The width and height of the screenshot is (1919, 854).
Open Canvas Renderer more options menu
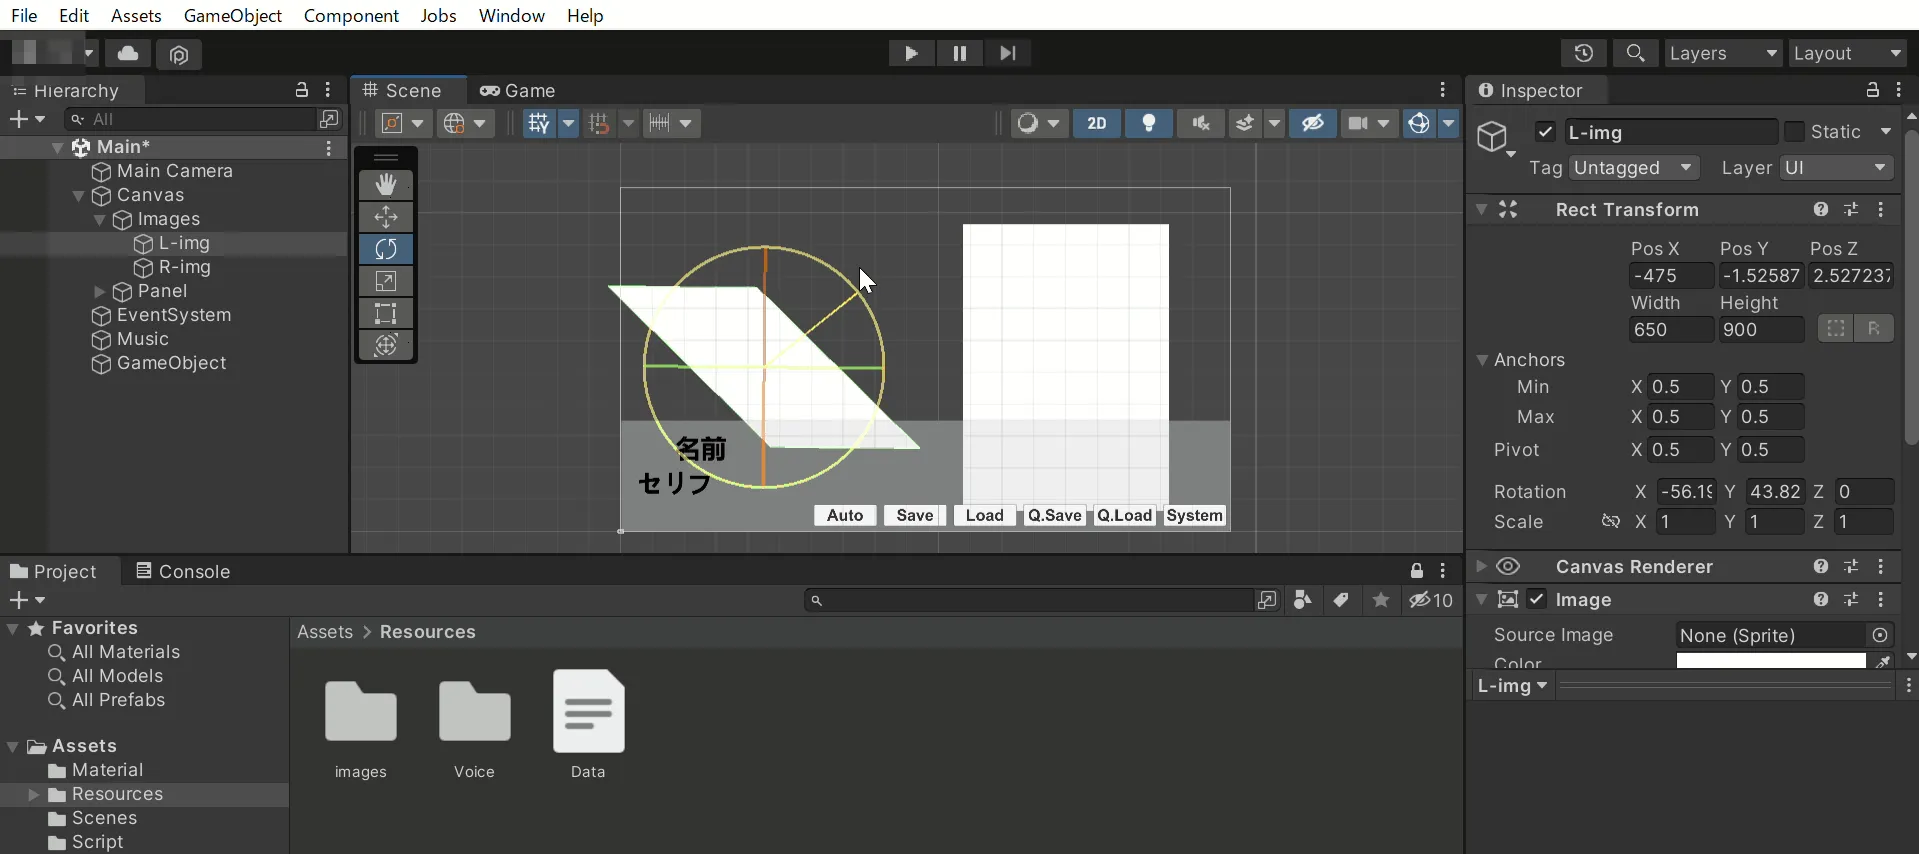(x=1882, y=567)
